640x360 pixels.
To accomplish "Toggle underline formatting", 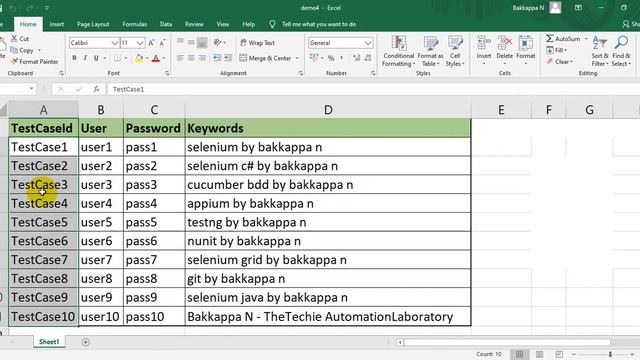I will tap(96, 58).
